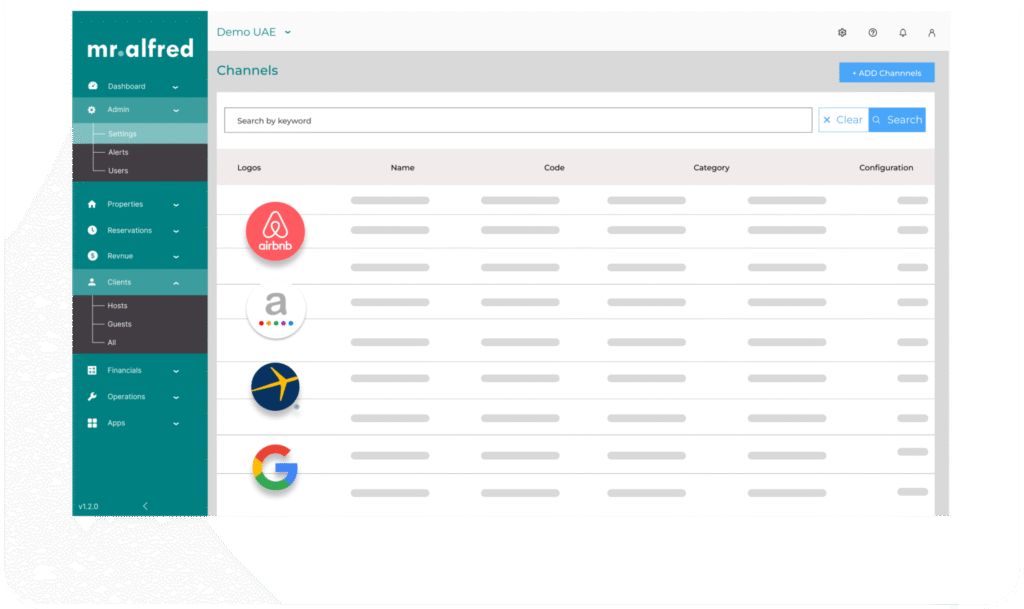Screen dimensions: 1024x609
Task: Open the help question mark icon
Action: [x=872, y=33]
